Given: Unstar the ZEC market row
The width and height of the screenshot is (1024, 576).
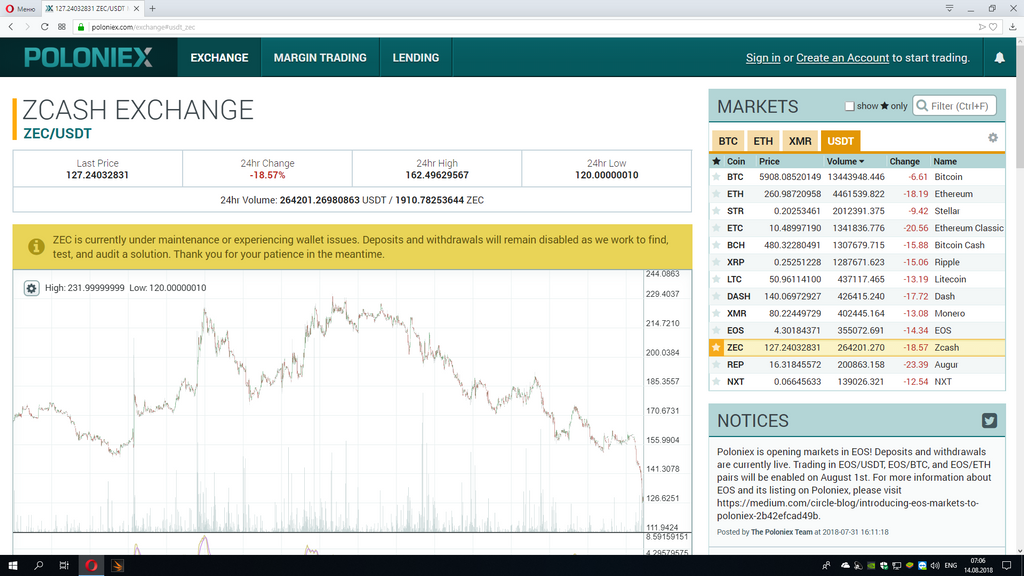Looking at the screenshot, I should [716, 347].
